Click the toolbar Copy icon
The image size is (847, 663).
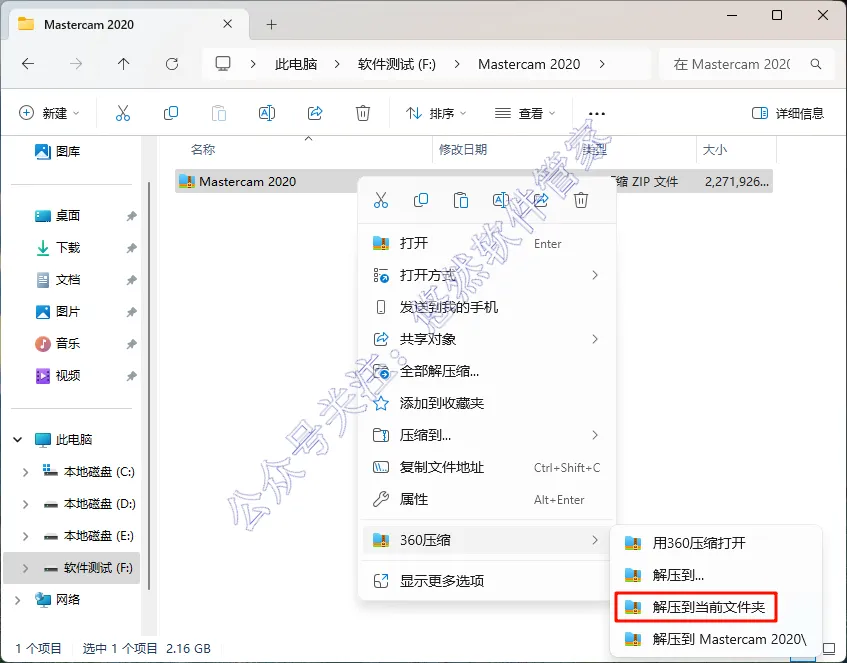pyautogui.click(x=171, y=113)
